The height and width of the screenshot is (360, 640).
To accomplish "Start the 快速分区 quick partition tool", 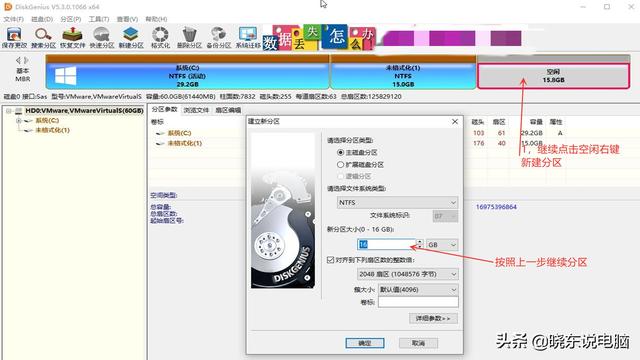I will point(102,38).
